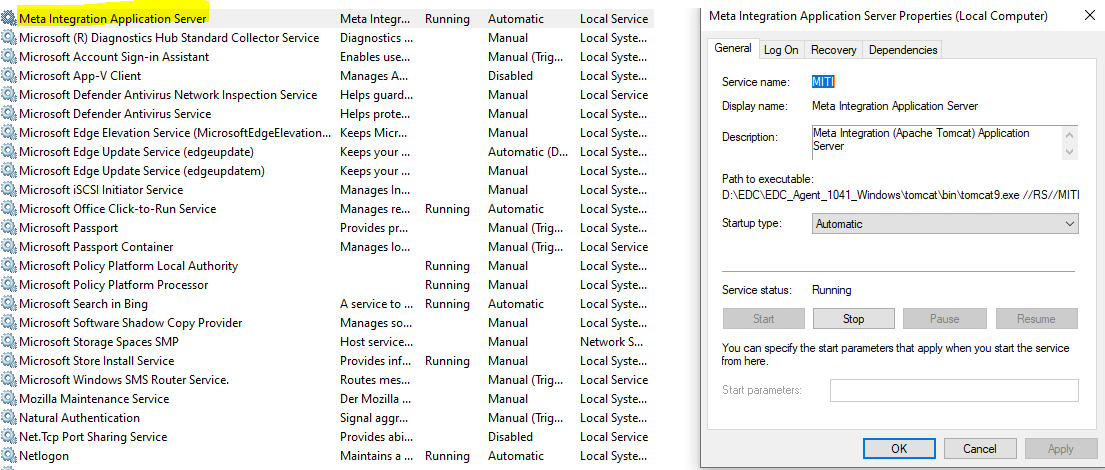Click gear icon beside Microsoft iSCSI Initiator Service

click(8, 190)
